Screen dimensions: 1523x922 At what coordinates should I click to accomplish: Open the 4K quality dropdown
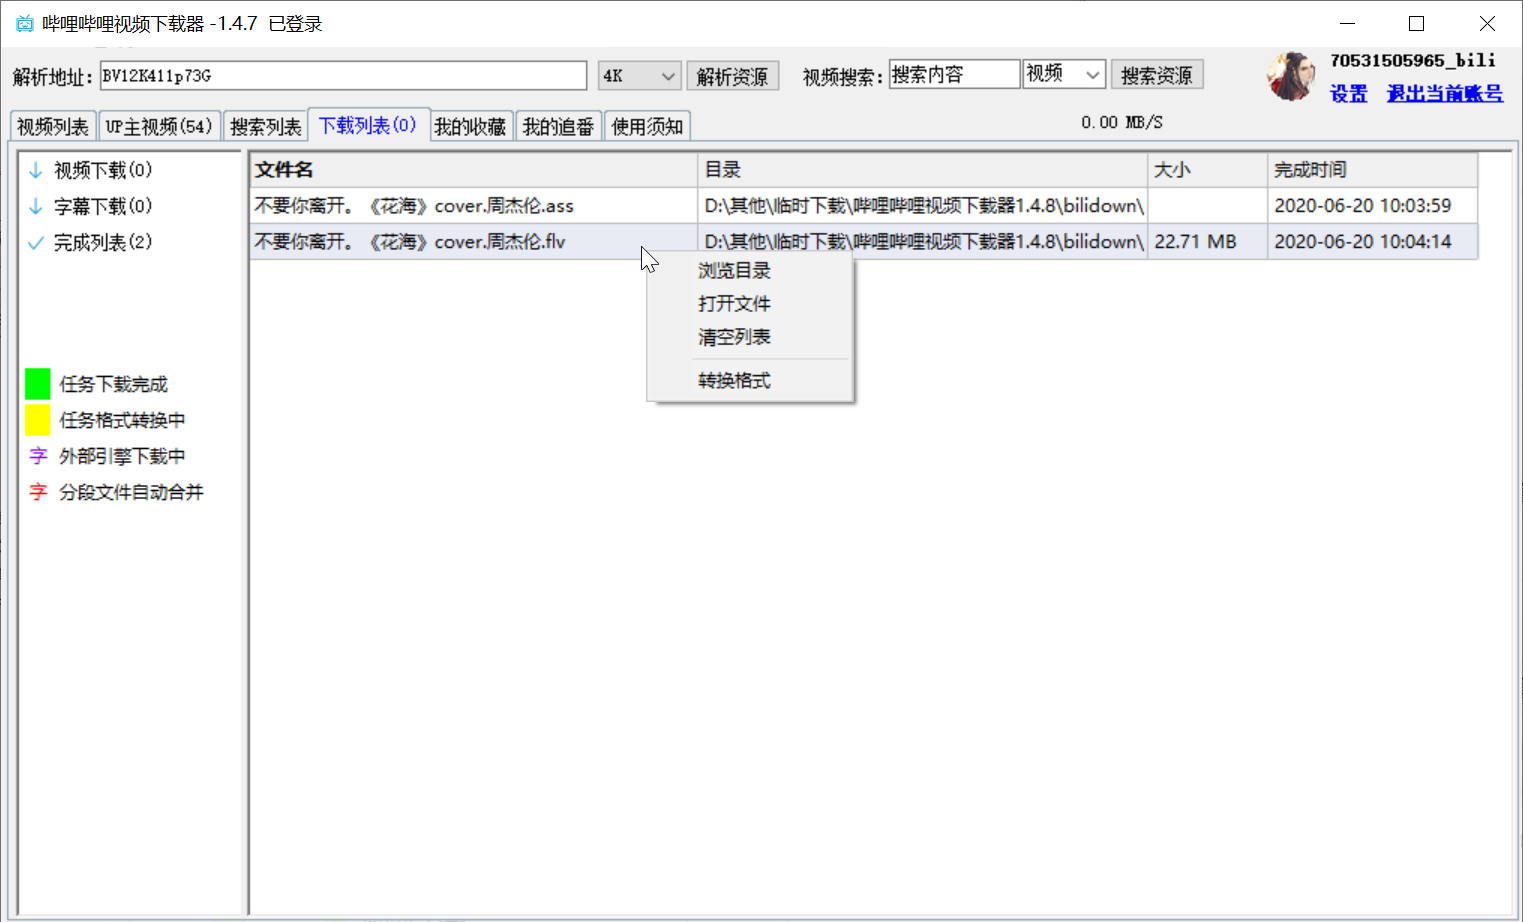(640, 76)
